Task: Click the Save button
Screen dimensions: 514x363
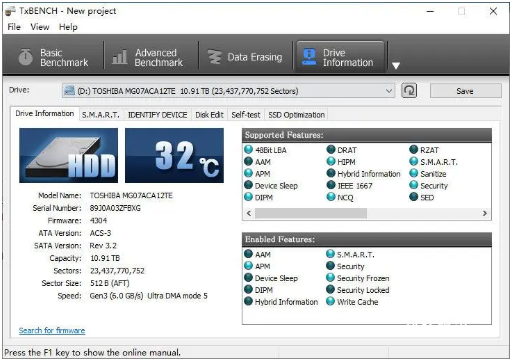Action: (465, 91)
